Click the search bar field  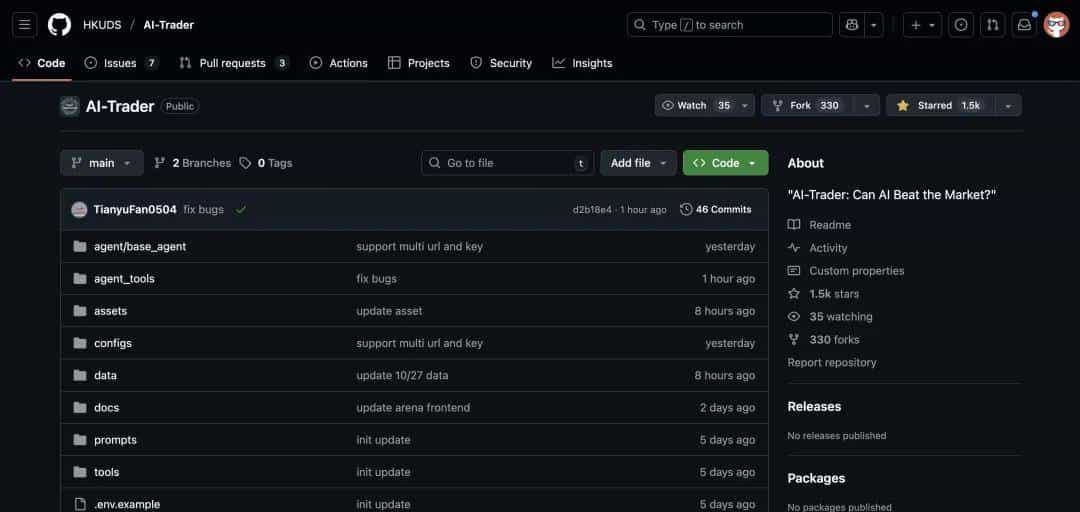729,25
